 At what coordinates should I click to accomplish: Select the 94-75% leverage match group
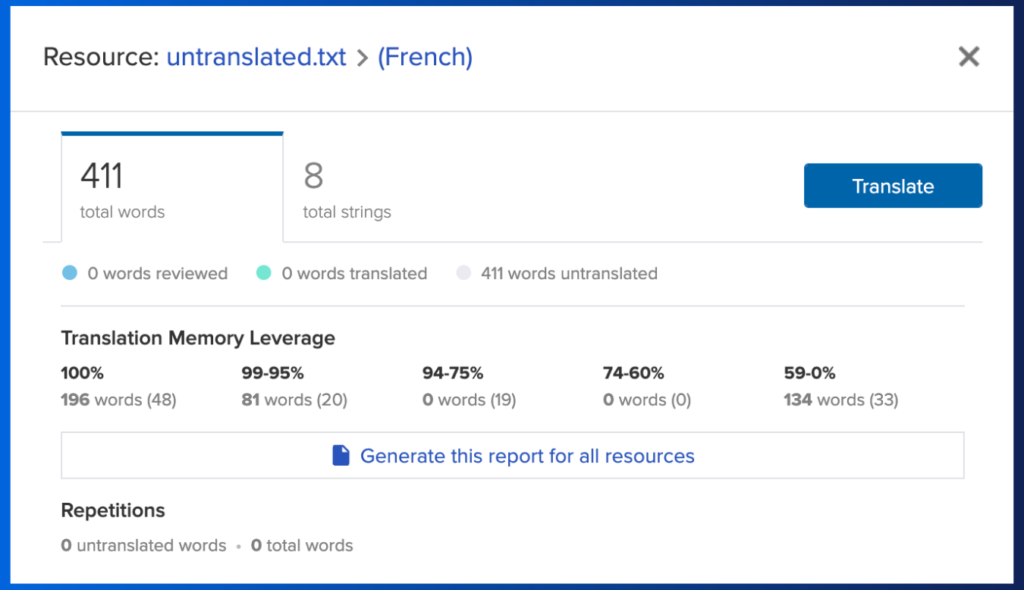(469, 386)
